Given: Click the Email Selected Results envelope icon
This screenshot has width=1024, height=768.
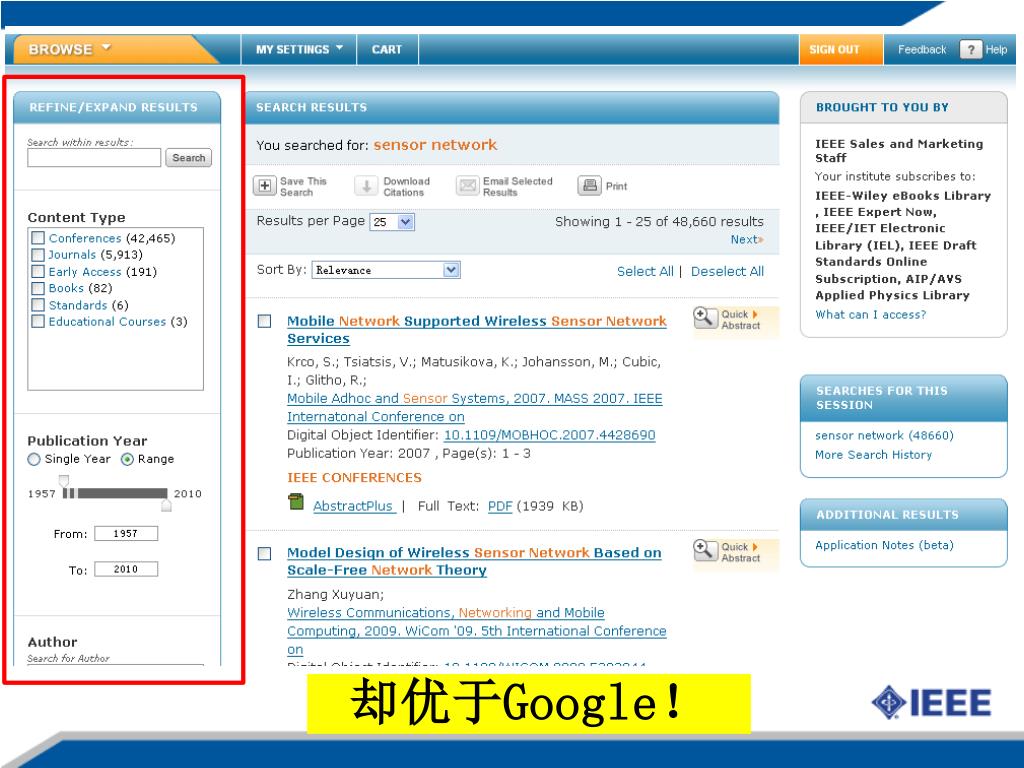Looking at the screenshot, I should click(x=468, y=186).
